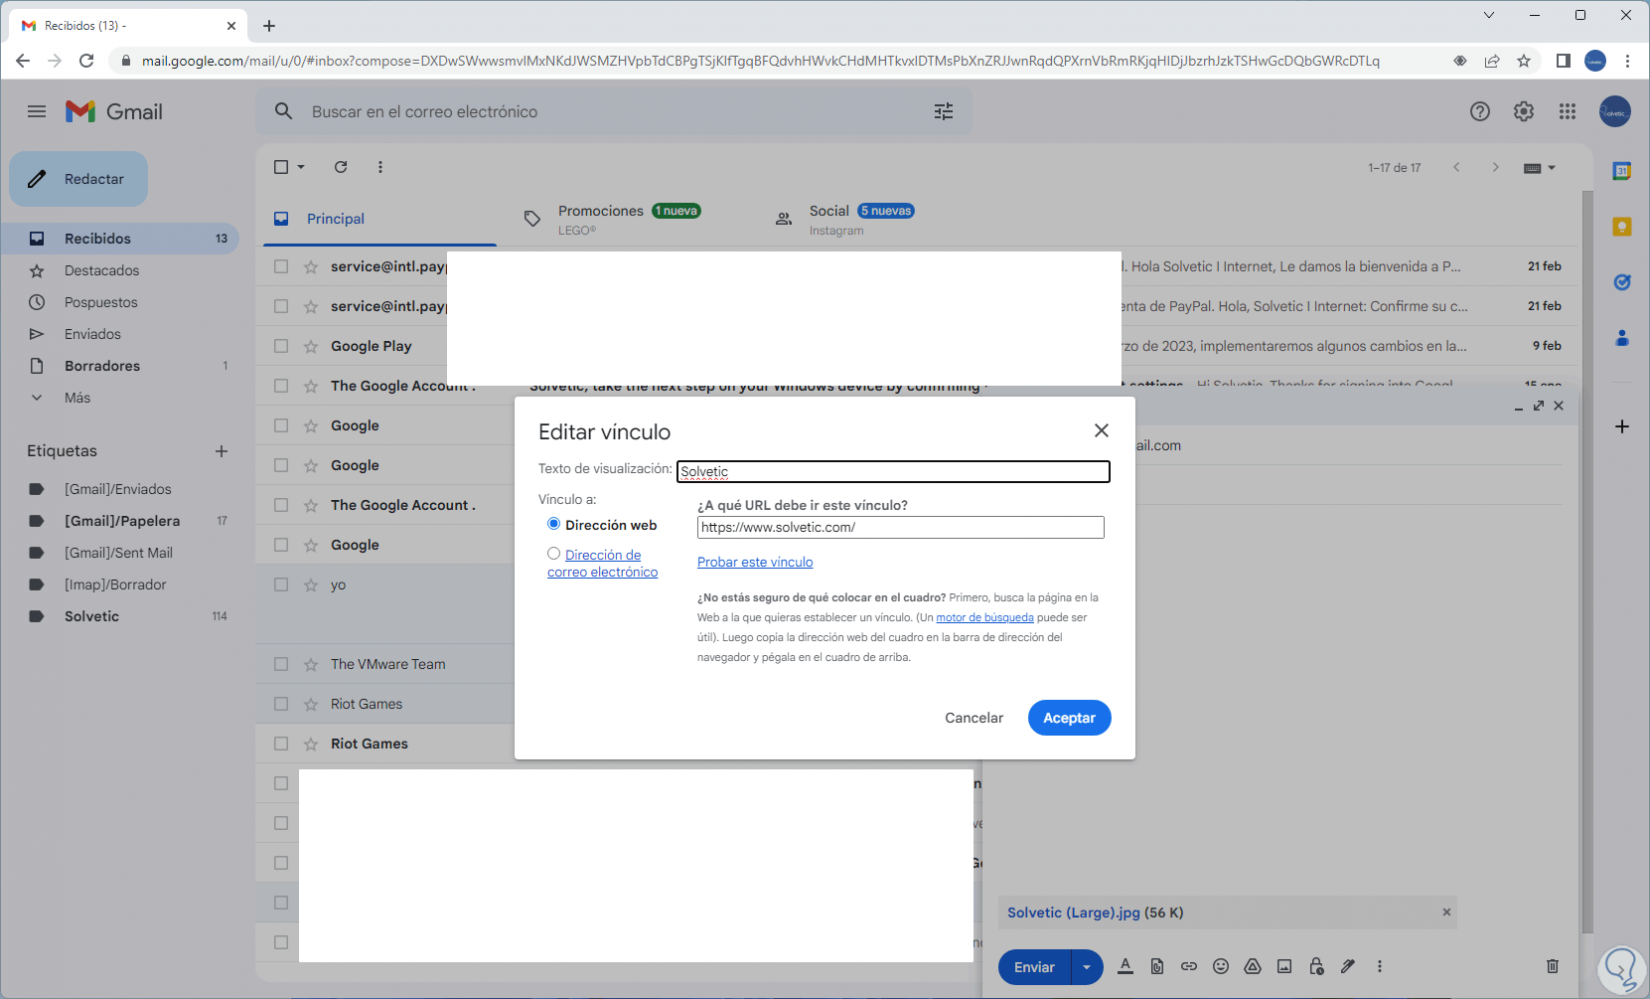Refresh the inbox list
This screenshot has width=1650, height=999.
[341, 167]
